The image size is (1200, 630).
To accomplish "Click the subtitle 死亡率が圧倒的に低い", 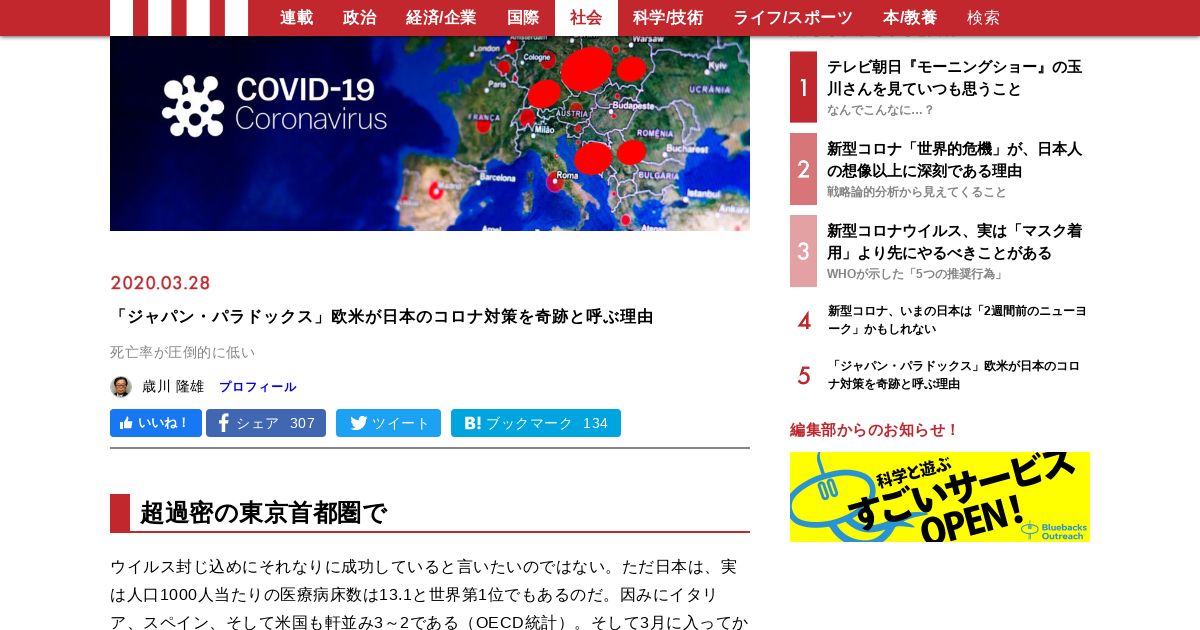I will point(182,352).
